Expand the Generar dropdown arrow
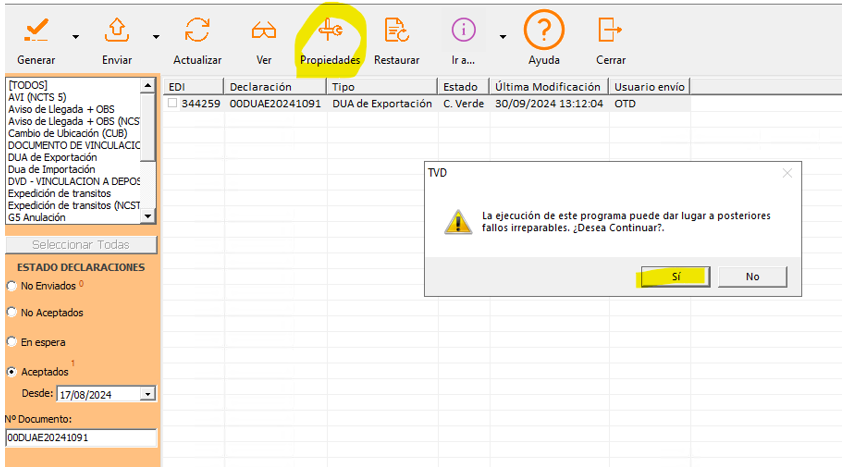The image size is (846, 467). (74, 37)
